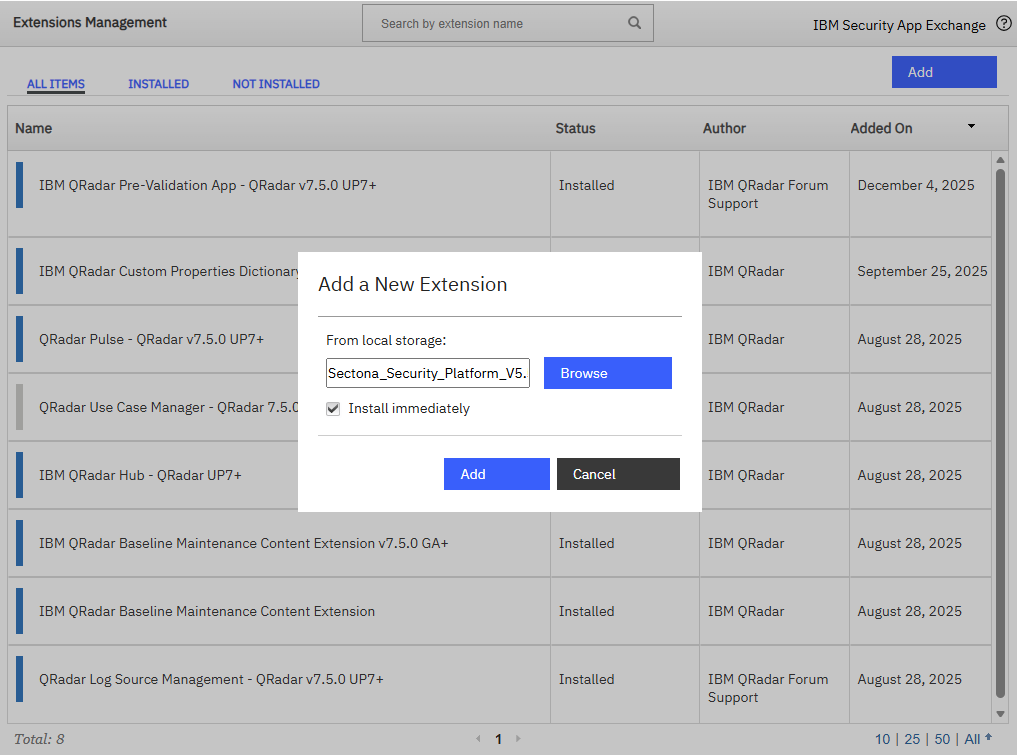1017x755 pixels.
Task: Switch to the NOT INSTALLED tab
Action: 276,84
